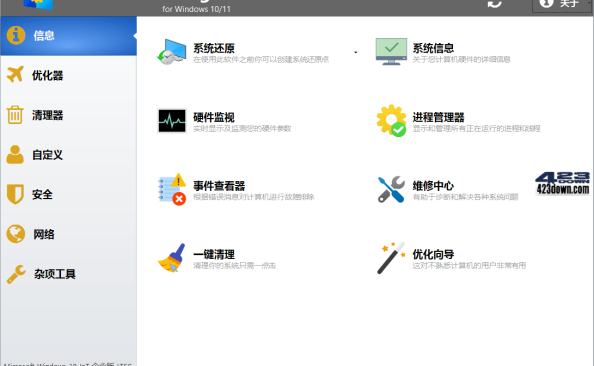Select 杂项工具 in the sidebar
This screenshot has width=594, height=366.
[69, 274]
